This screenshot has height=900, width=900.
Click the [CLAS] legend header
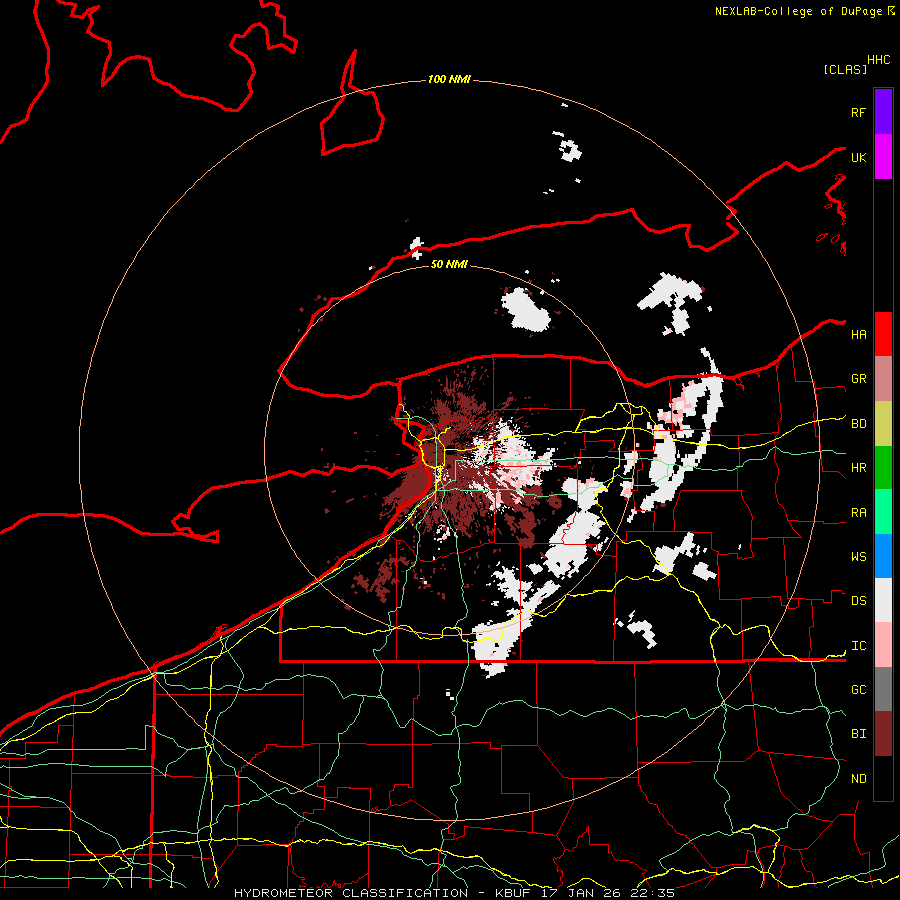point(844,69)
